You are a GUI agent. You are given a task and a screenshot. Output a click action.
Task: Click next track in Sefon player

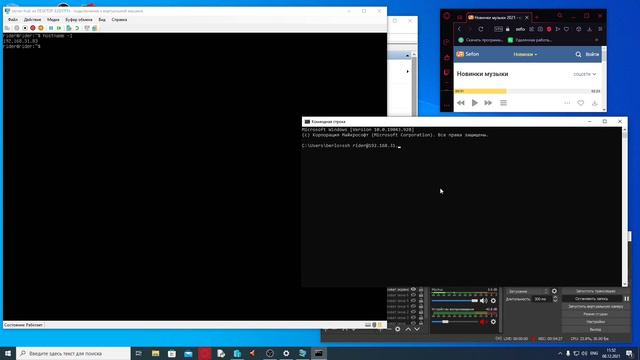(488, 103)
